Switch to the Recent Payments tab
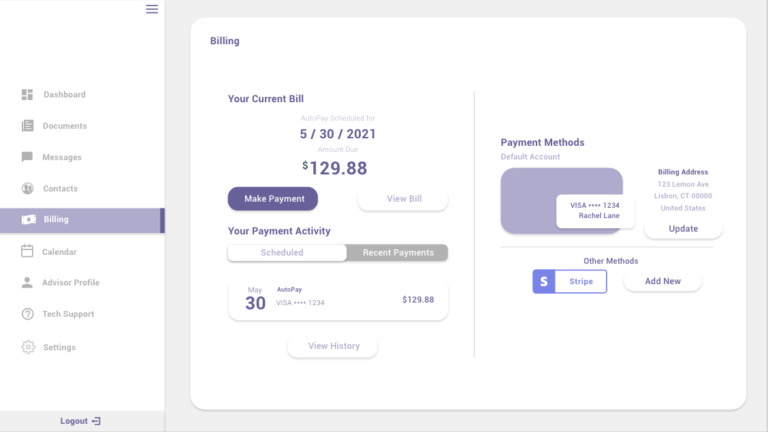768x432 pixels. 398,253
